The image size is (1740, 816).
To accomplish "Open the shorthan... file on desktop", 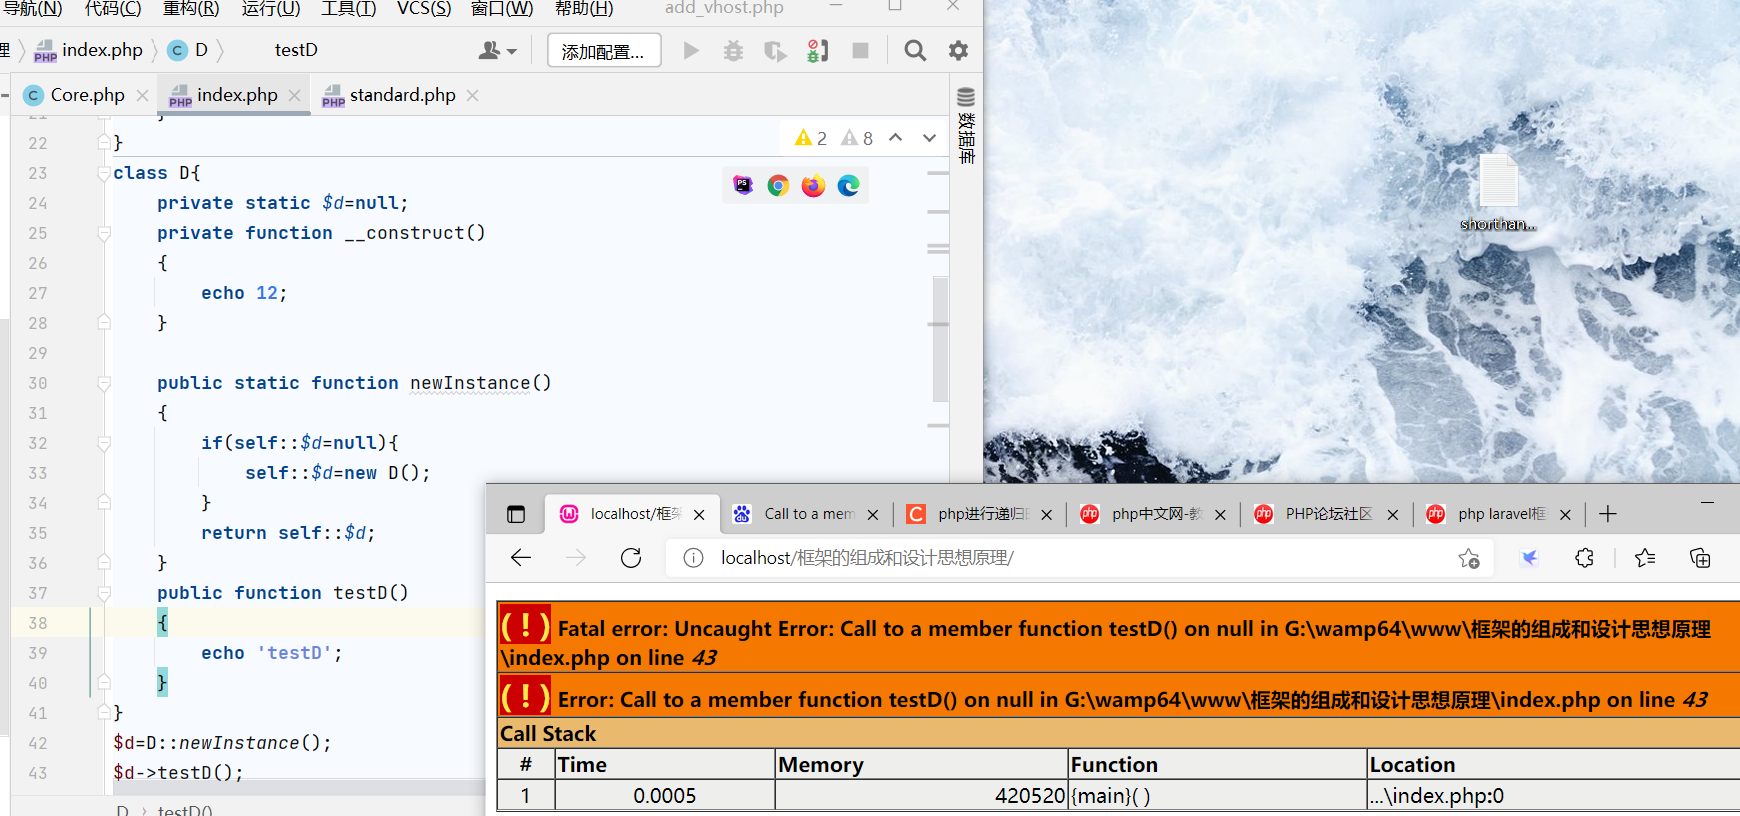I will point(1498,193).
